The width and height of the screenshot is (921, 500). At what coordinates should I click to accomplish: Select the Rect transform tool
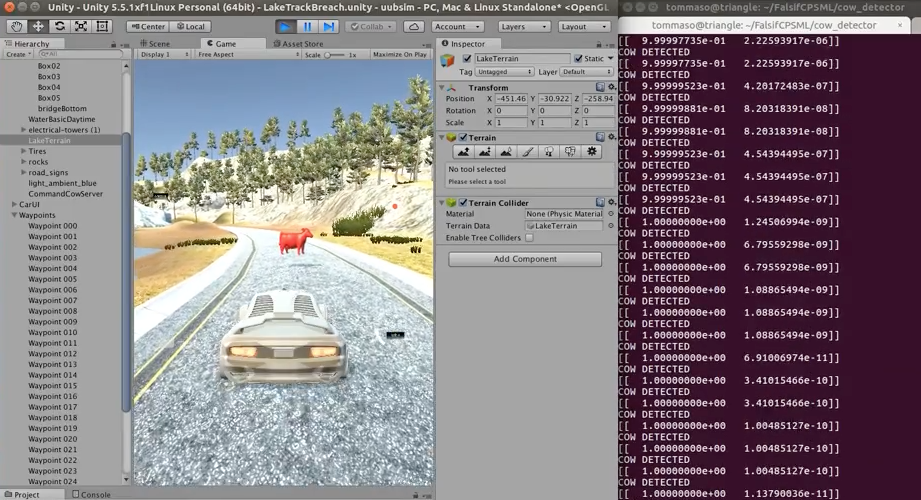click(102, 26)
